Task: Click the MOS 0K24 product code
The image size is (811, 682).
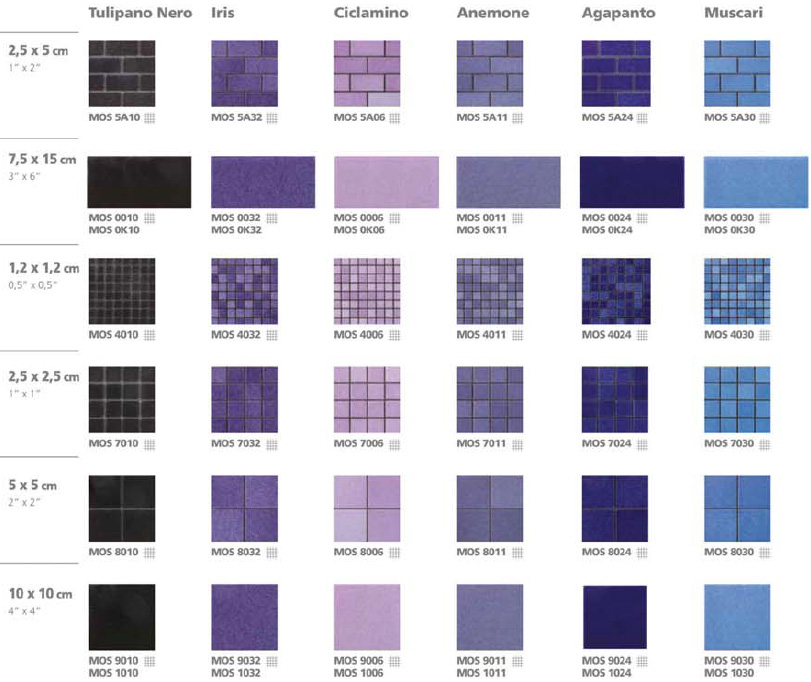Action: tap(604, 230)
